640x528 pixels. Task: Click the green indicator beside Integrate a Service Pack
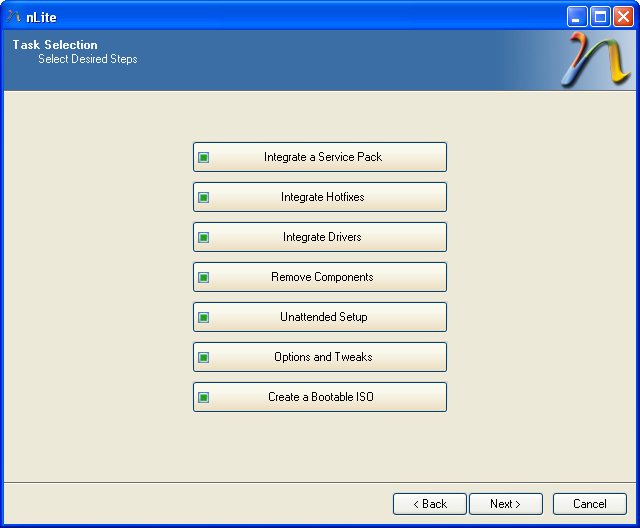(204, 157)
